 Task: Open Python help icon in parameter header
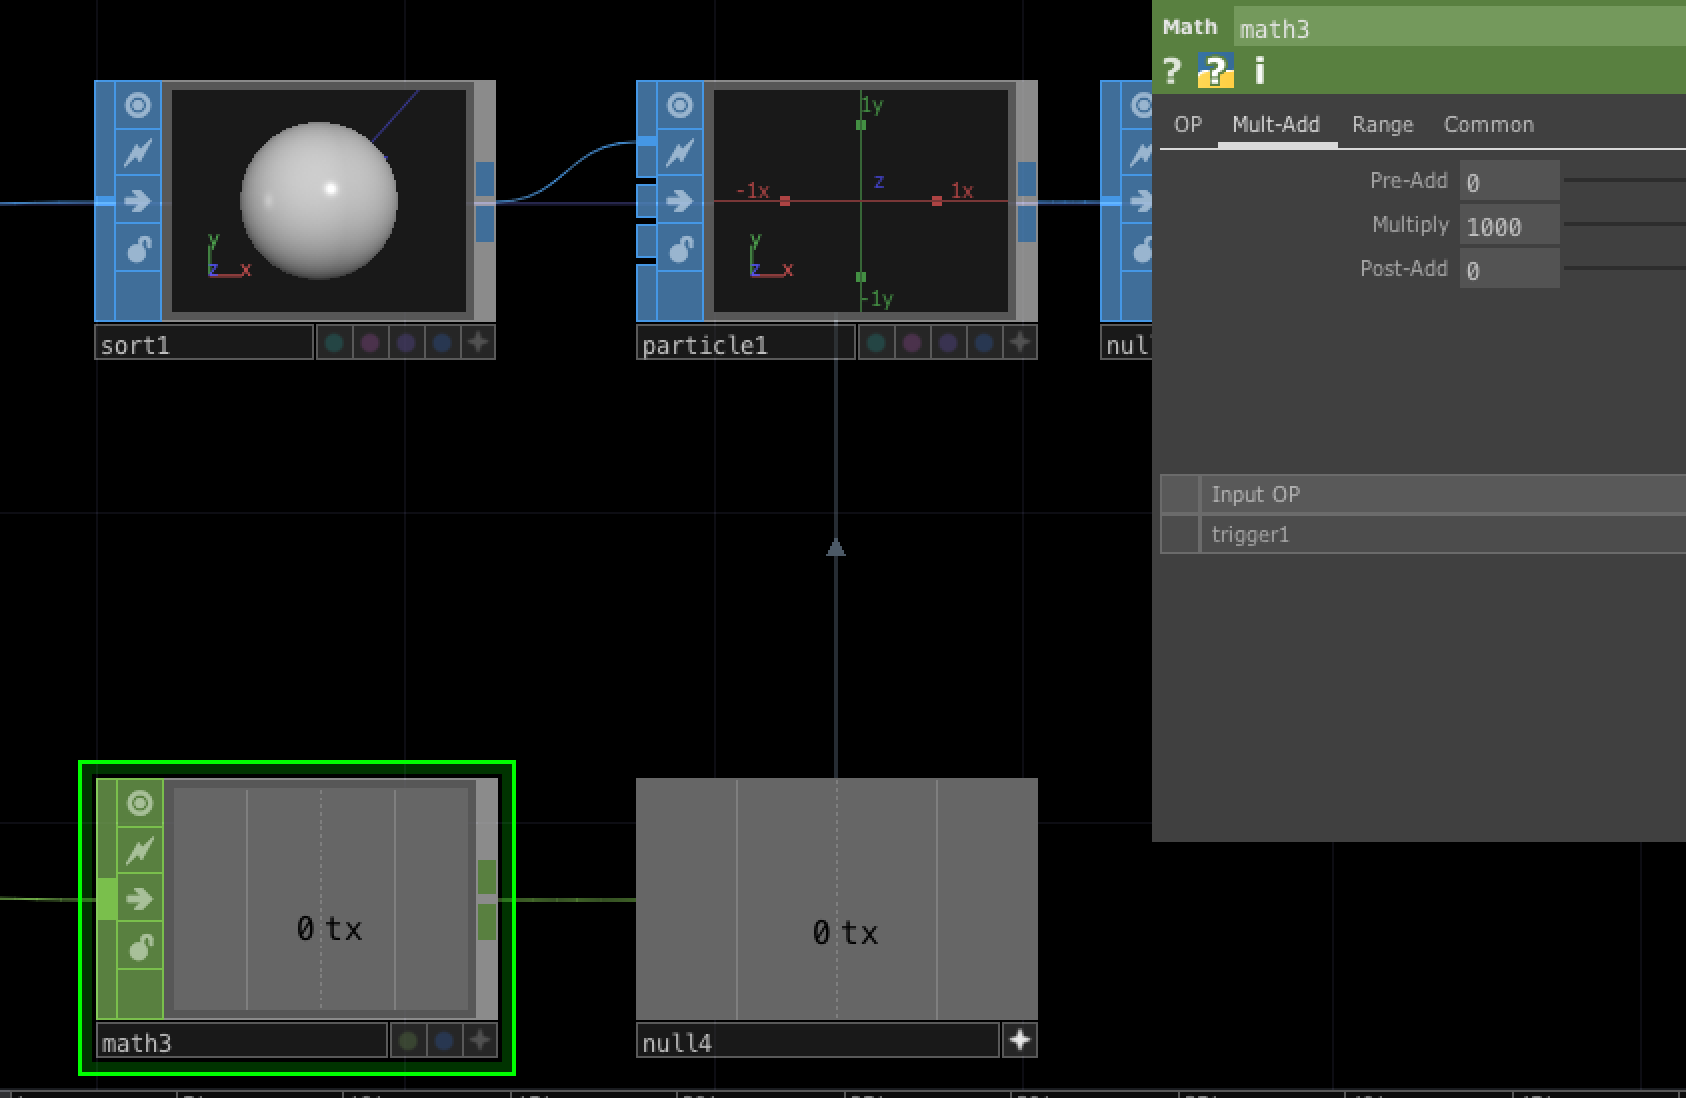[x=1215, y=71]
